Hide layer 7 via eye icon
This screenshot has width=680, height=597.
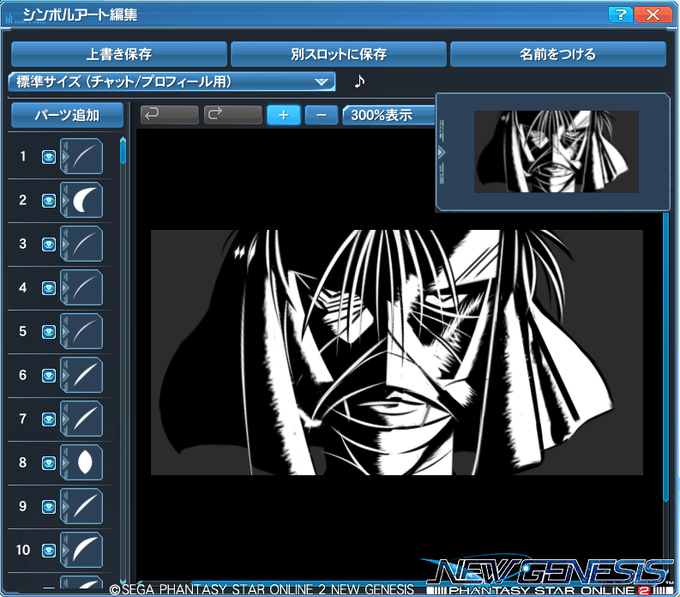click(49, 419)
